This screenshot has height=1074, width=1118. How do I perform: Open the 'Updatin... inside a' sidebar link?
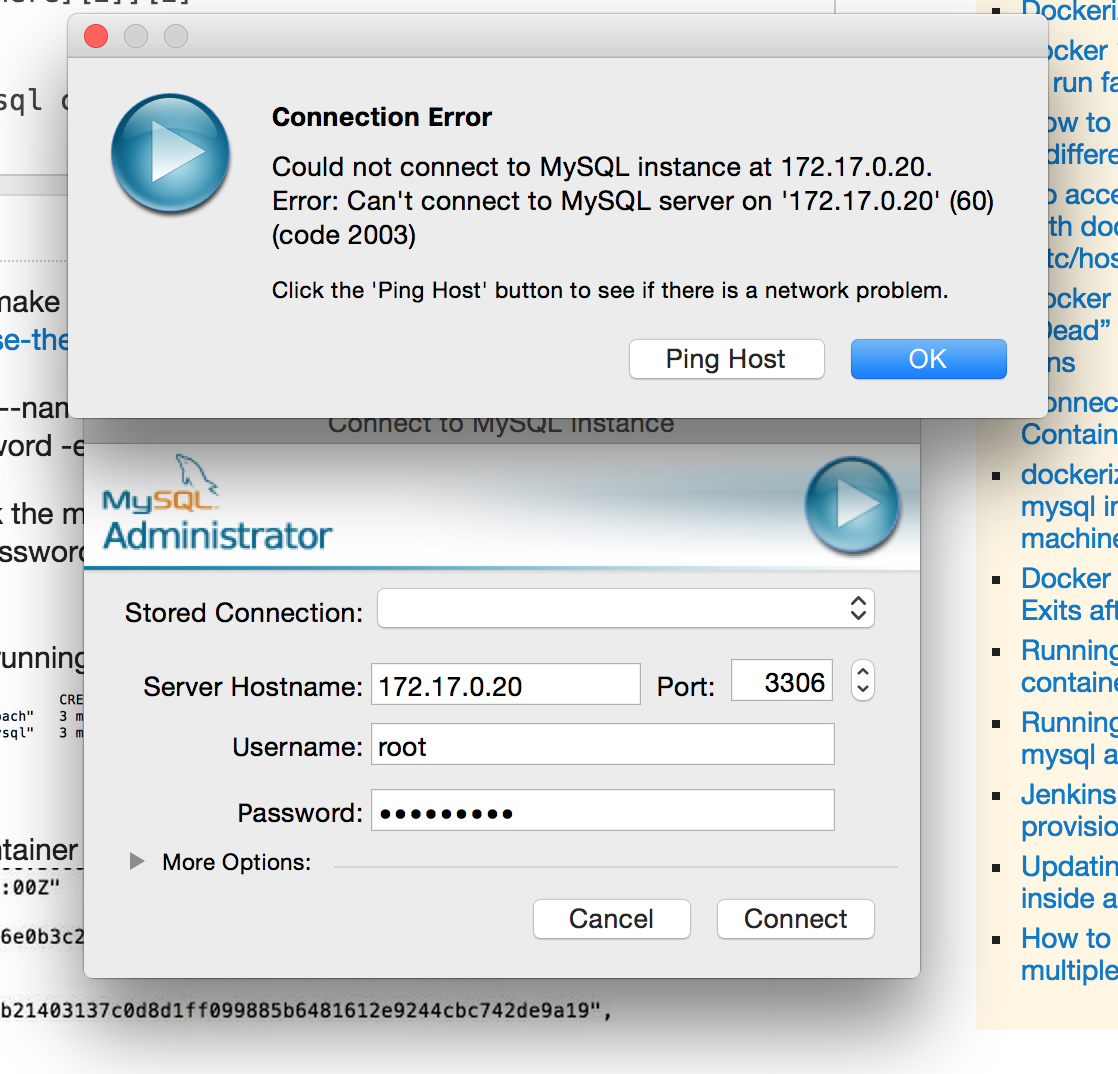click(1069, 882)
